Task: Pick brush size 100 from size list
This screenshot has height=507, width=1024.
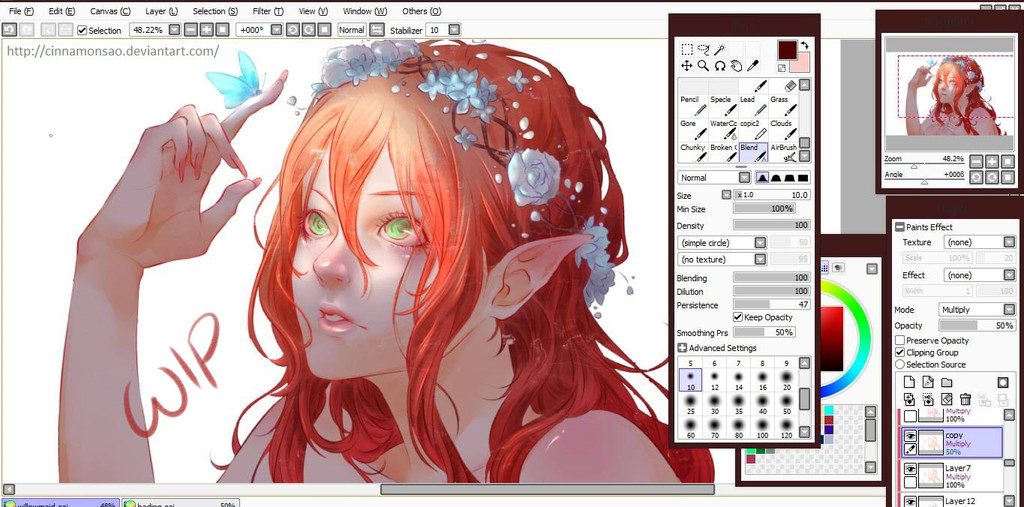Action: pos(761,427)
